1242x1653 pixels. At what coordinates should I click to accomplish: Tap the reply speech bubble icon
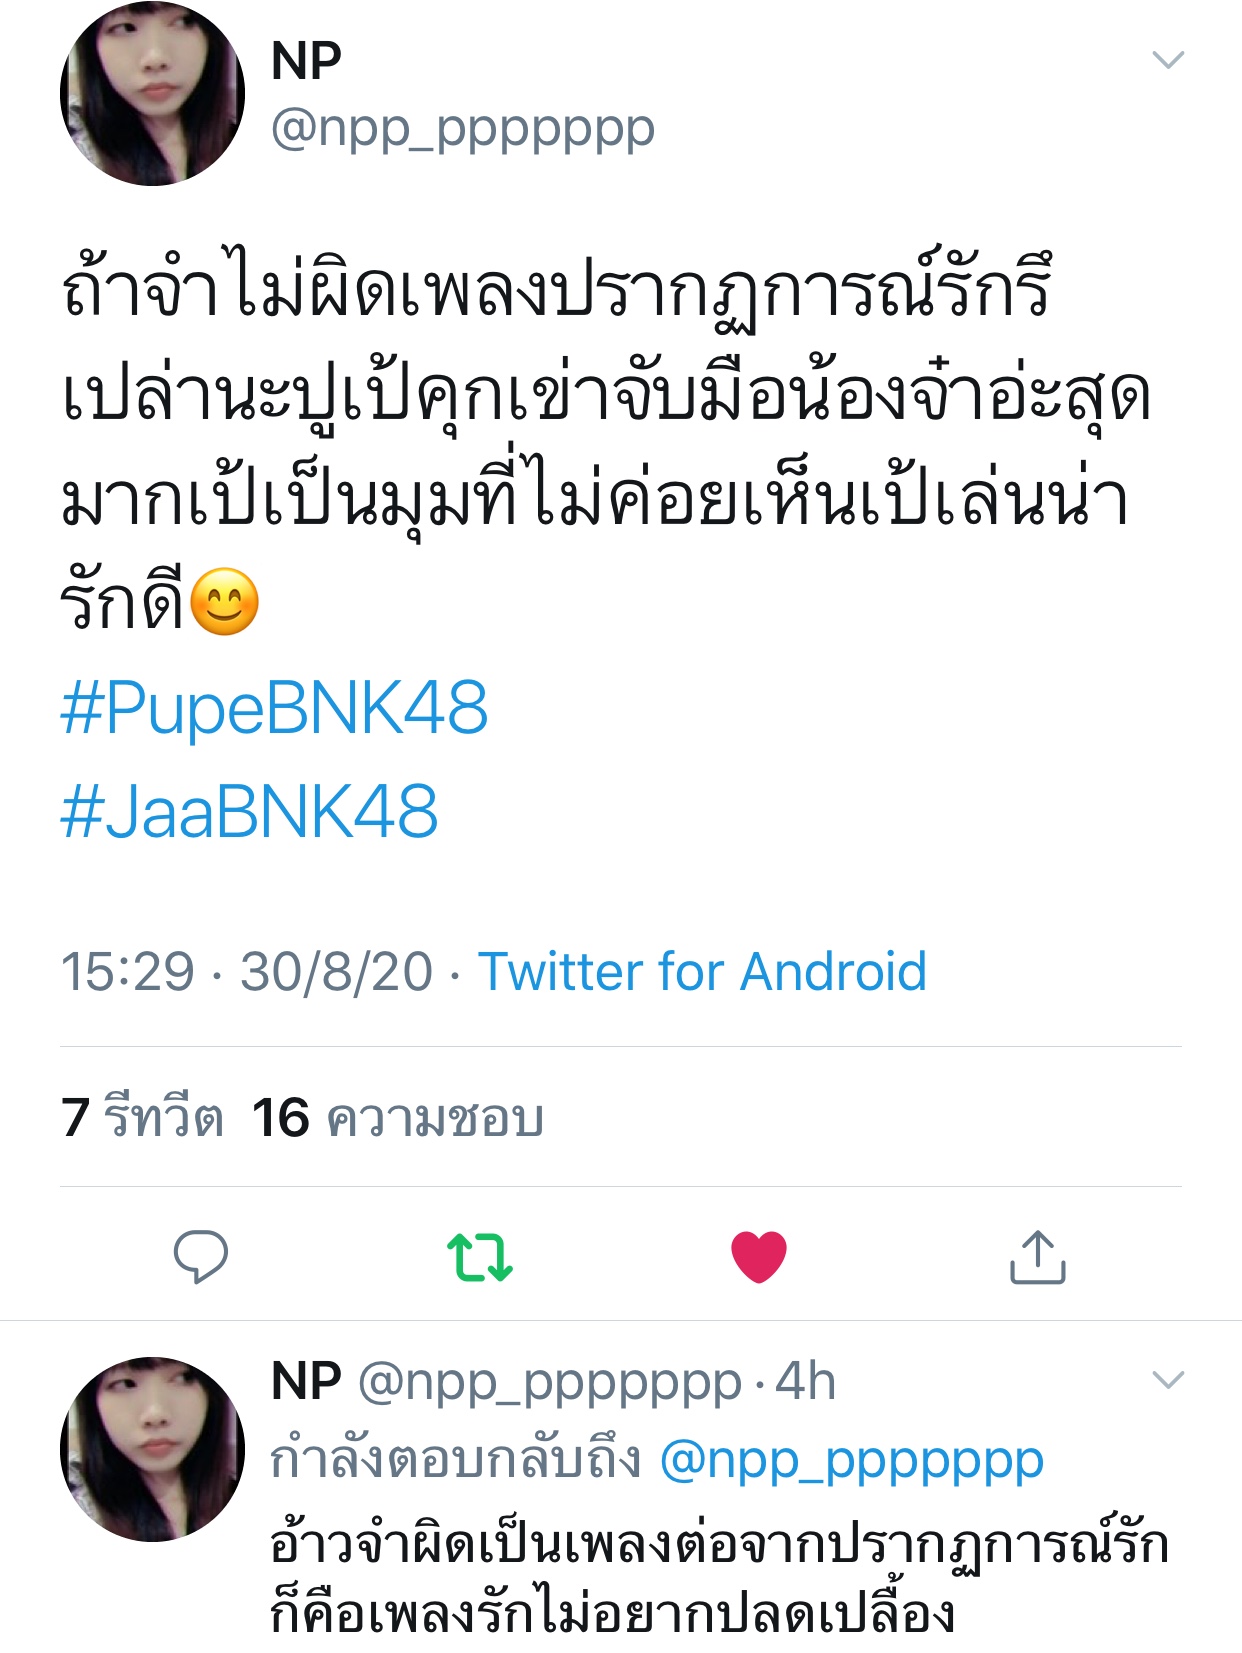201,1256
